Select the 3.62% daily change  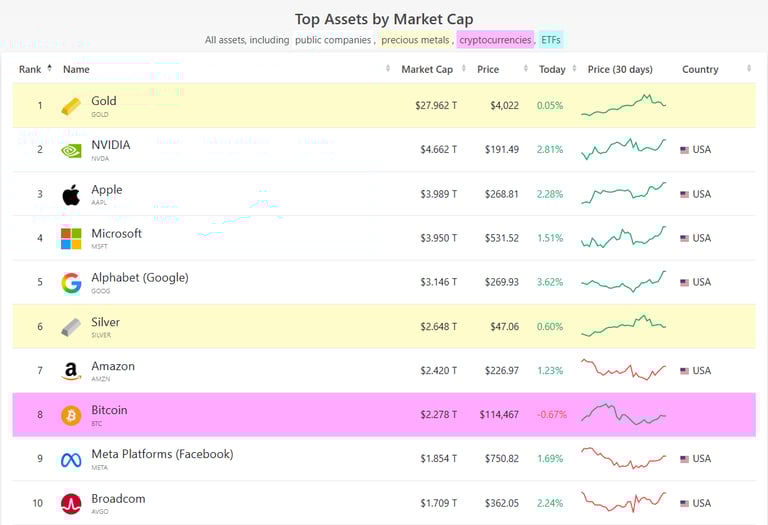point(550,282)
